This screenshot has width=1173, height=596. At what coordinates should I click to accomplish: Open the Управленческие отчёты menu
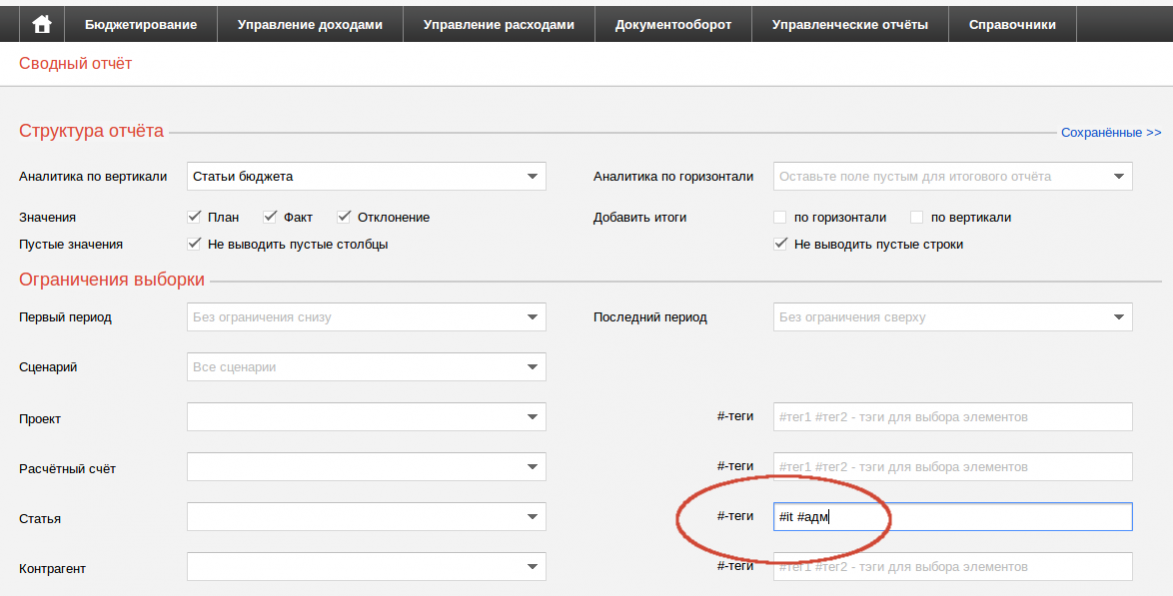coord(850,25)
